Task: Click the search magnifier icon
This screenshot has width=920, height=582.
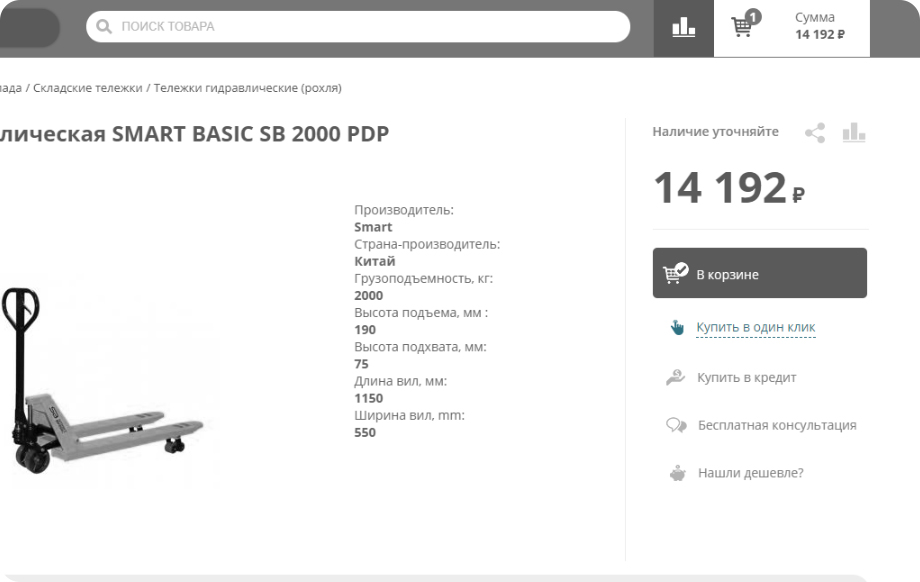Action: coord(104,27)
